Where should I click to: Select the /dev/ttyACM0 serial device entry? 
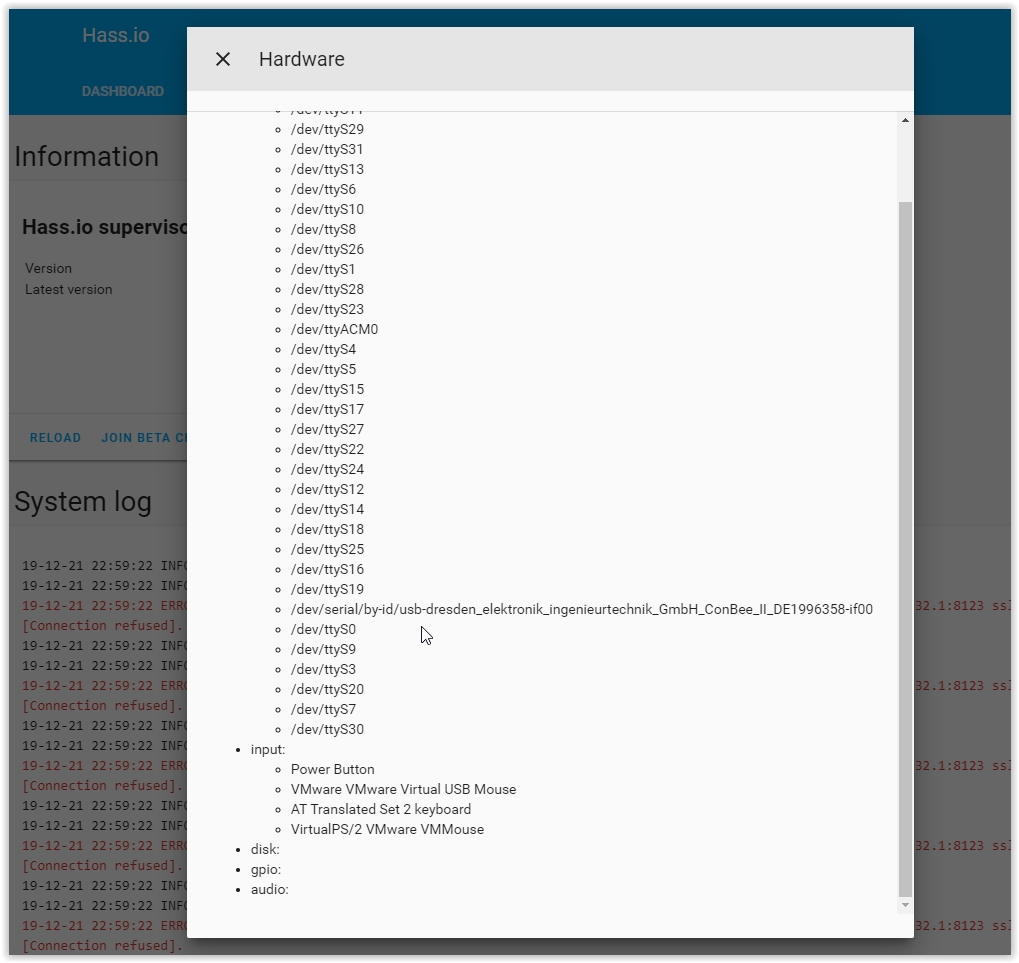(334, 329)
